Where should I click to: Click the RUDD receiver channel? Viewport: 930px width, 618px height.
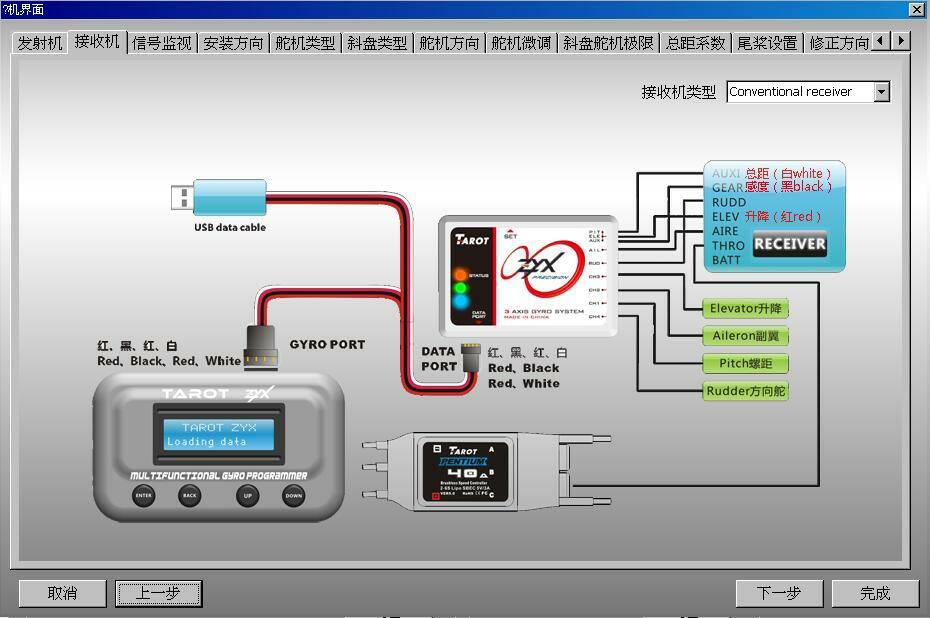click(729, 202)
